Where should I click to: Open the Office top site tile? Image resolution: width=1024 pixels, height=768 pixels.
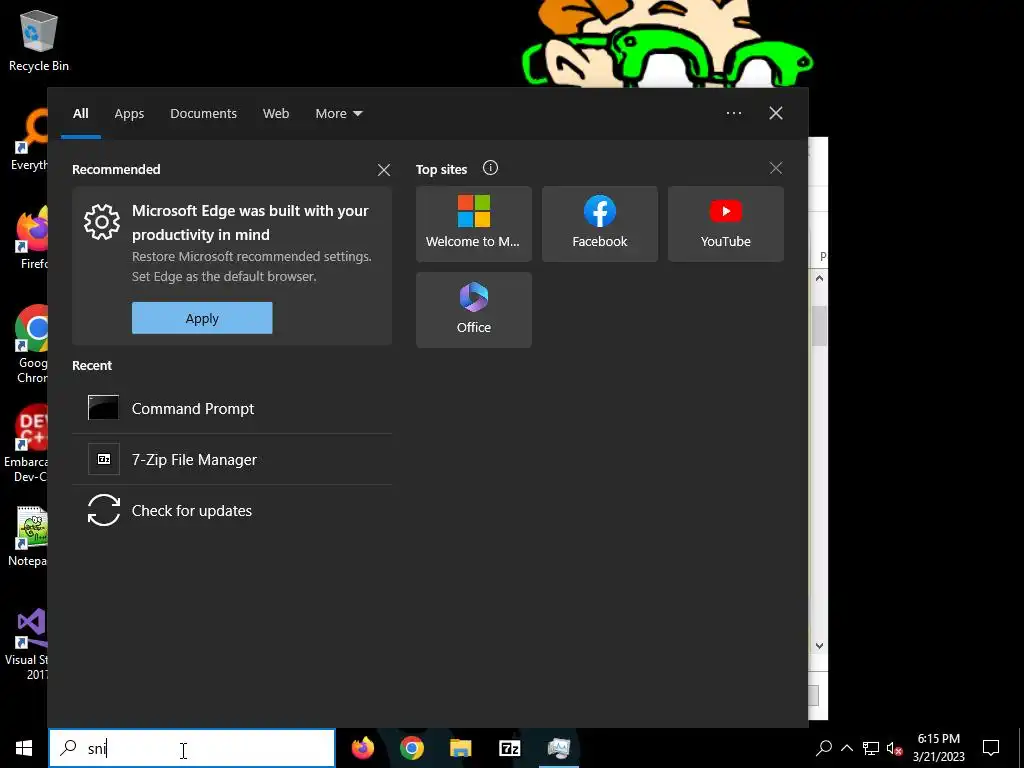tap(474, 310)
